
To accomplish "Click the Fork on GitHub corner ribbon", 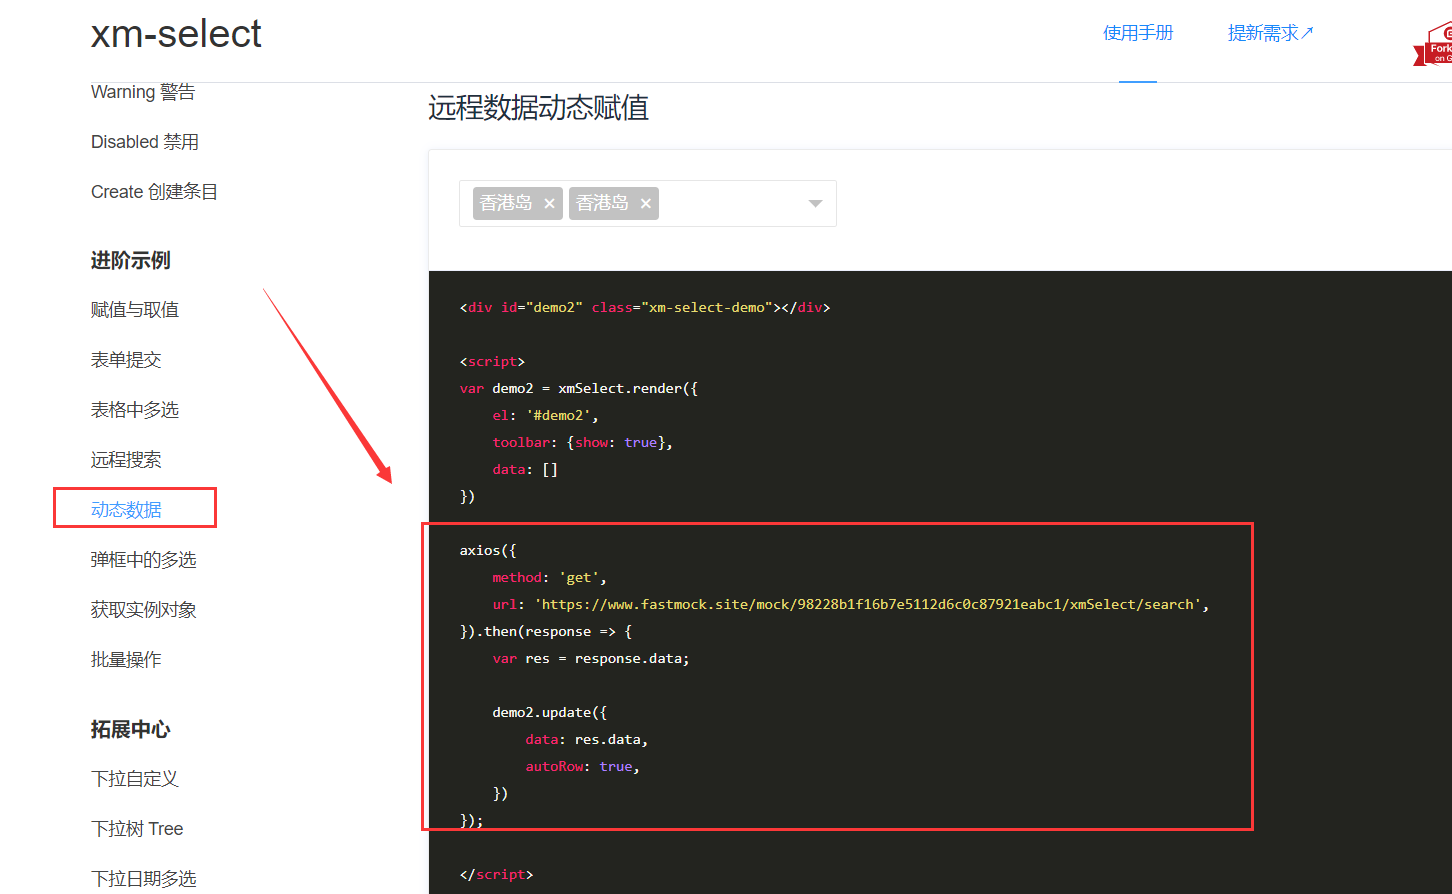I will [1434, 44].
